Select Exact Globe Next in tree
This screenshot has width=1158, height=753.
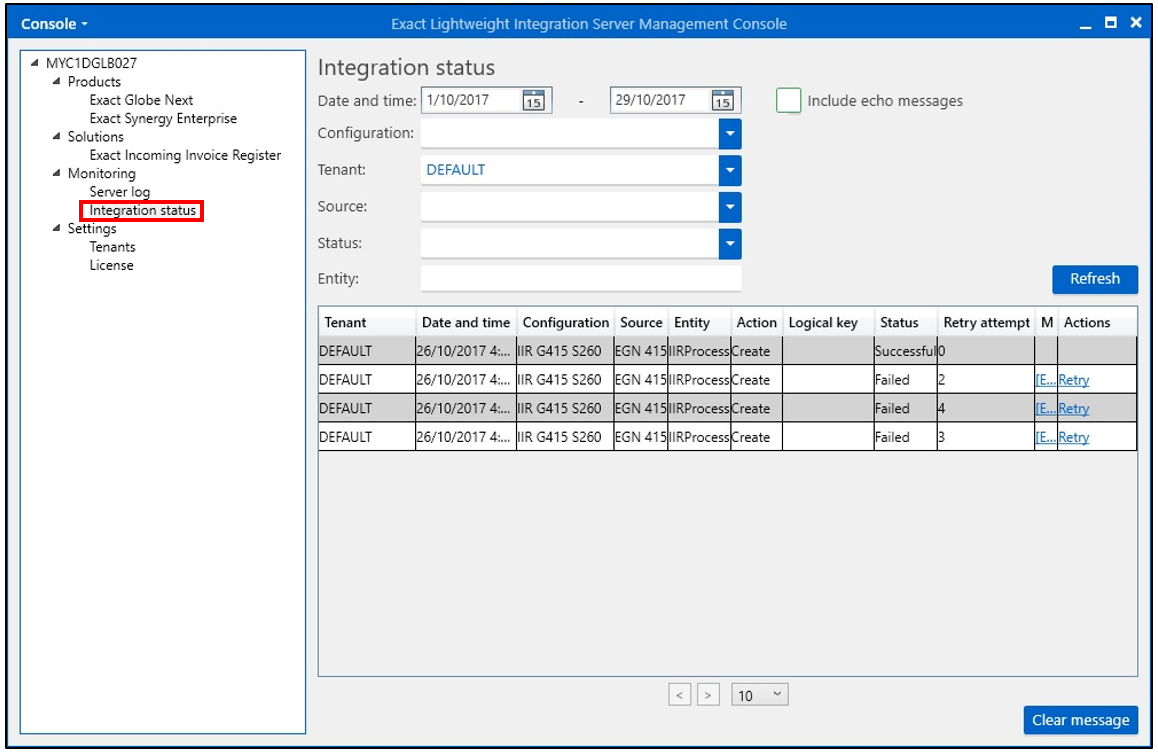(x=141, y=100)
